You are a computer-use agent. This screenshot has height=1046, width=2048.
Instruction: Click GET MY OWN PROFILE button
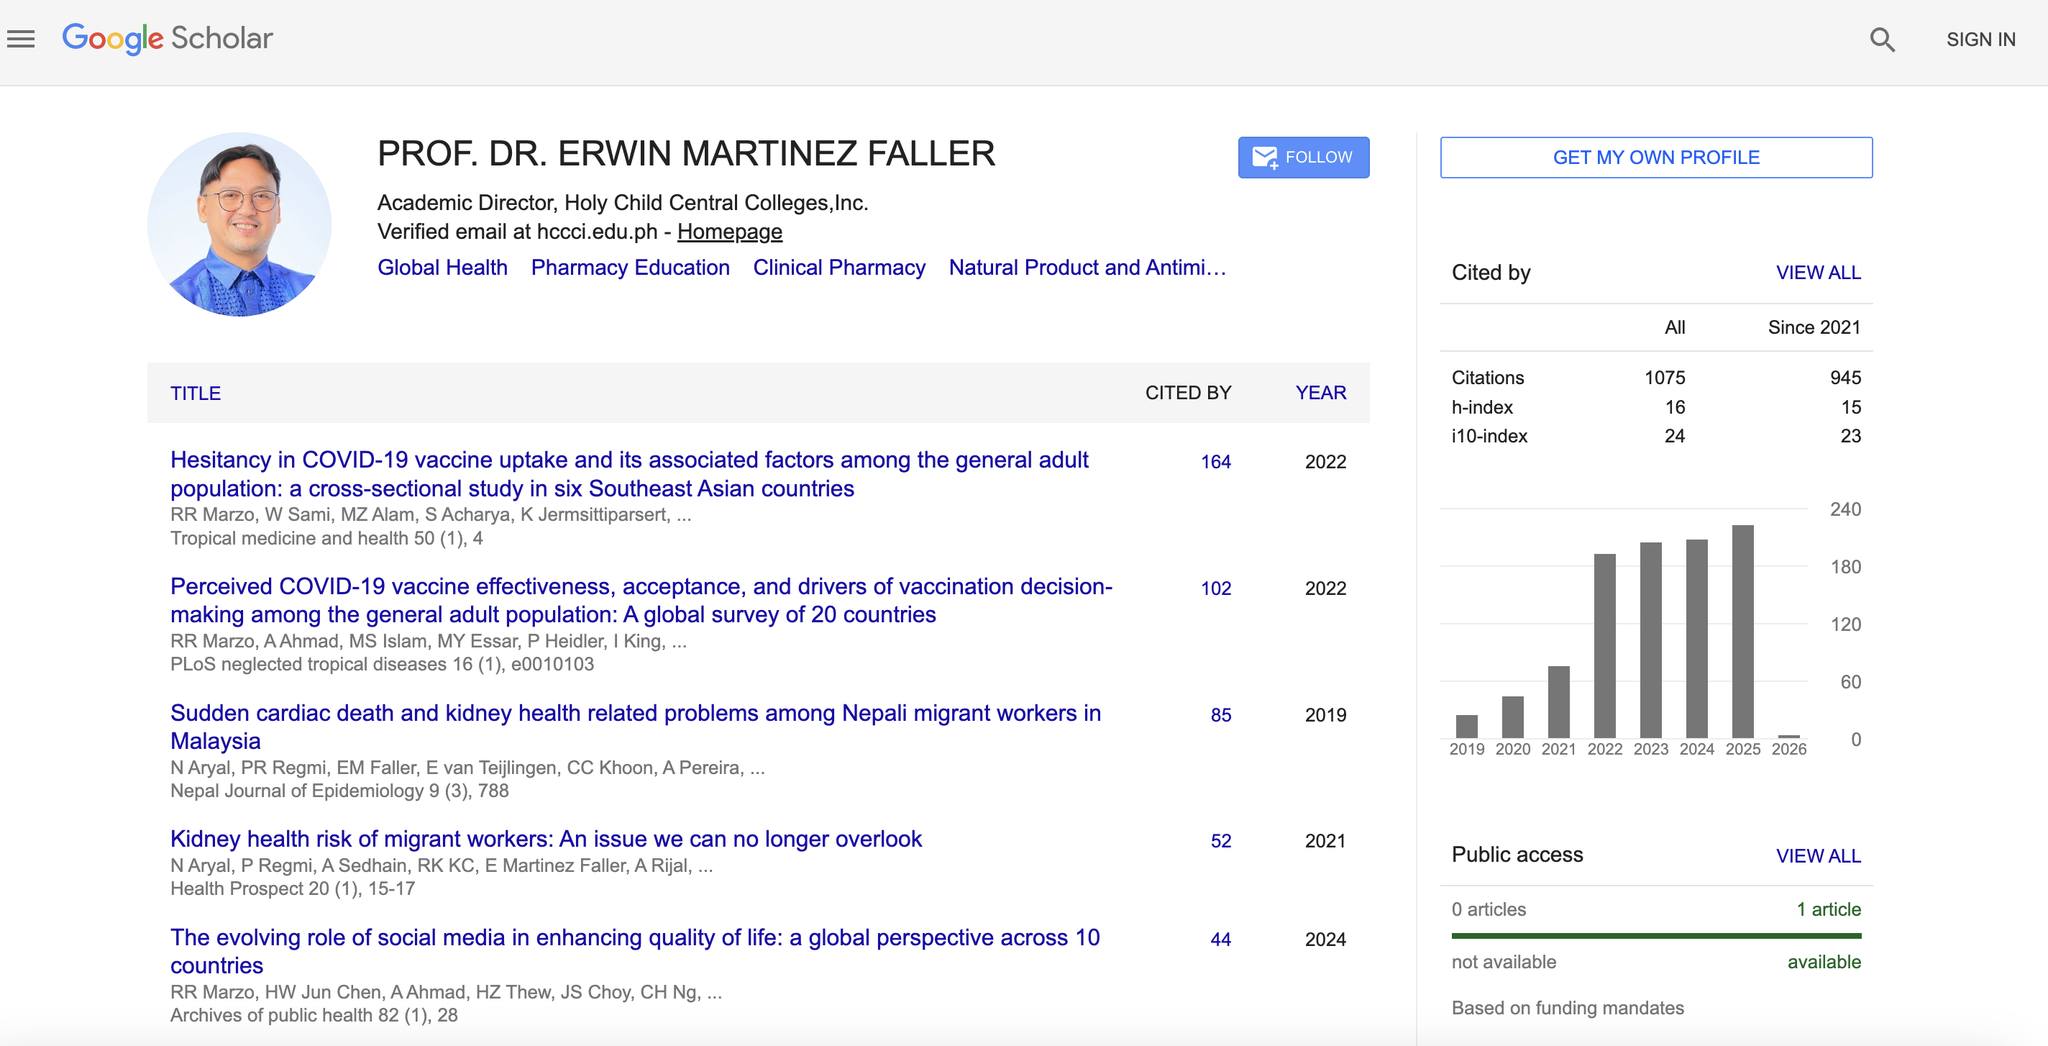coord(1656,157)
